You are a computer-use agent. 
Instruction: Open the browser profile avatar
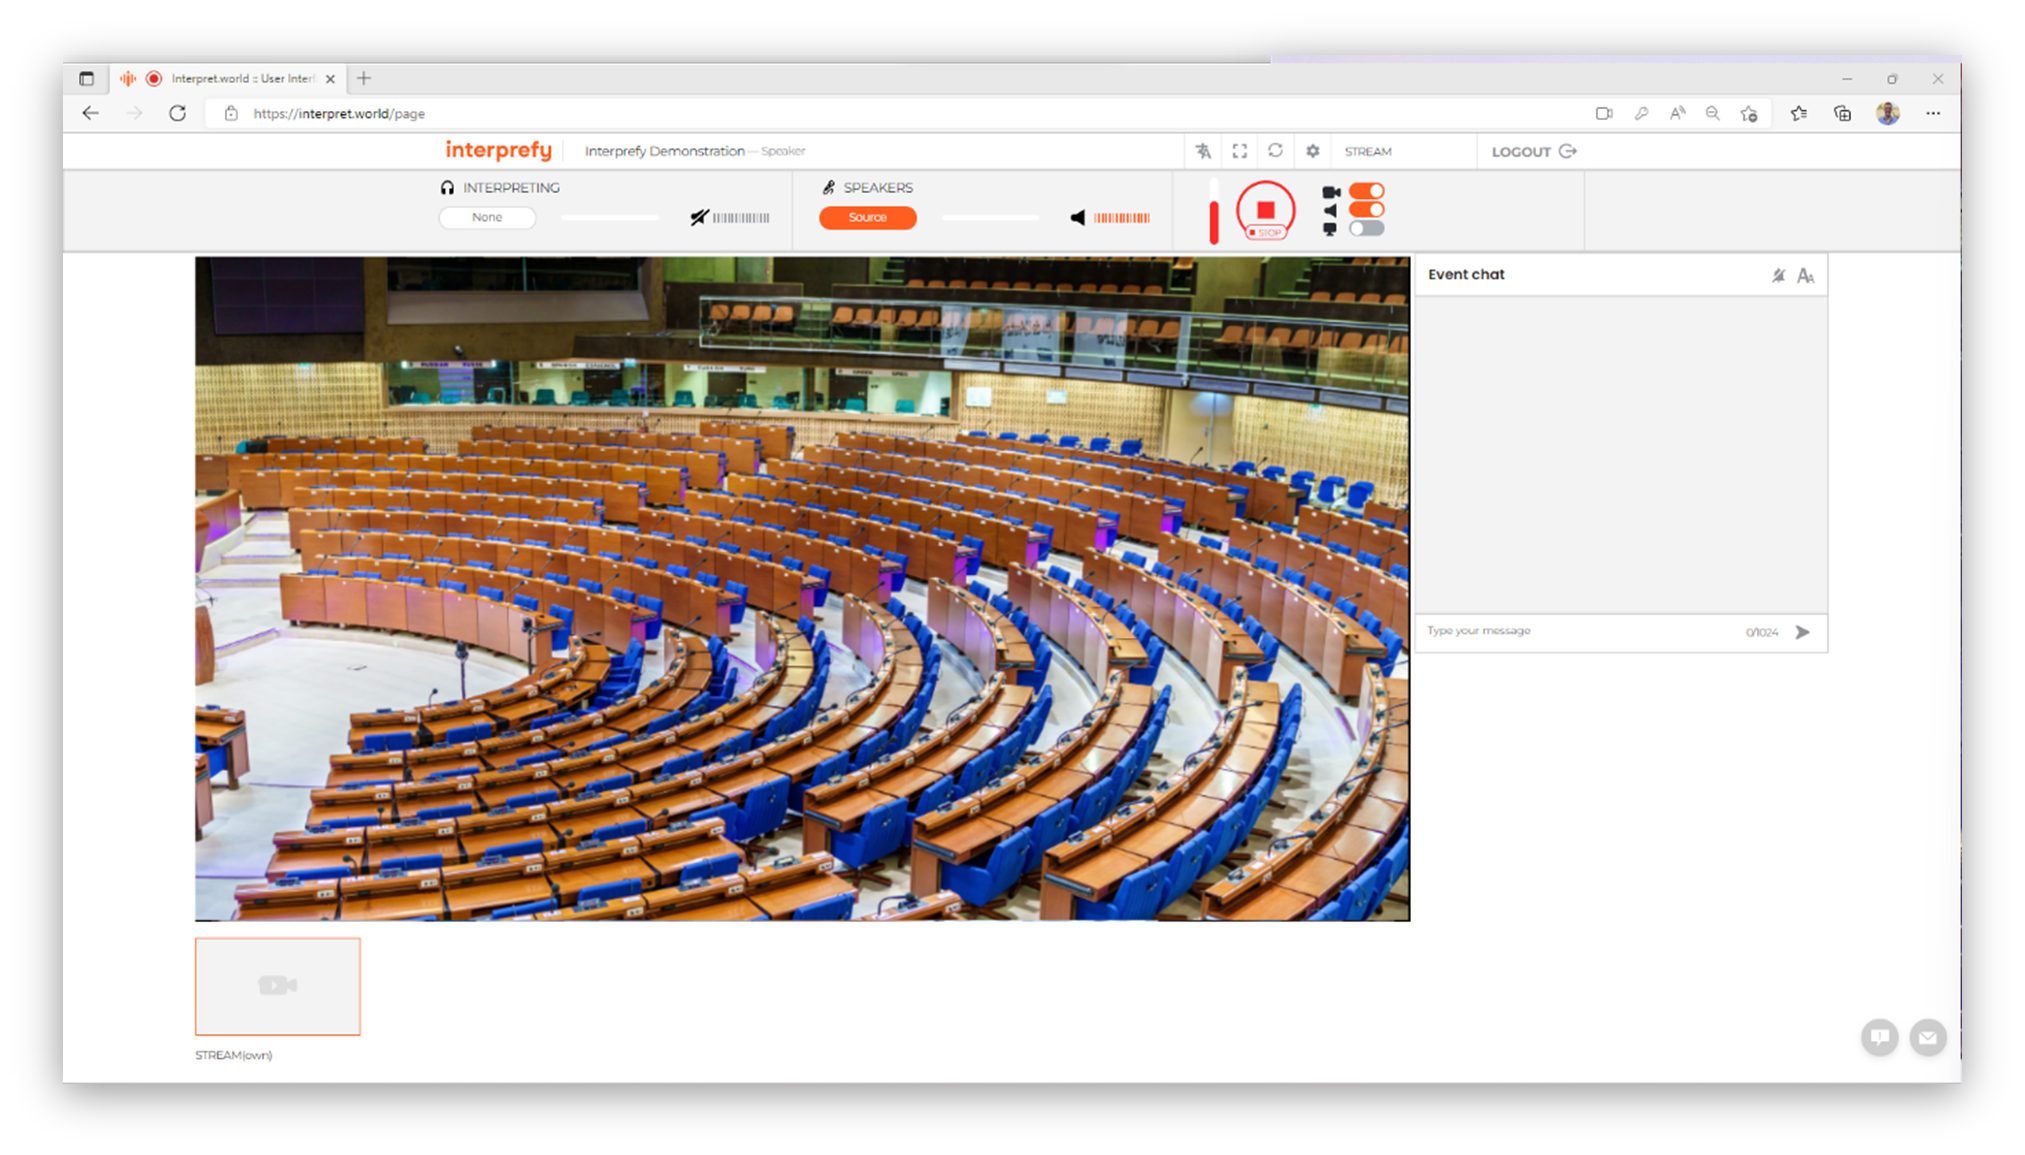pos(1888,114)
